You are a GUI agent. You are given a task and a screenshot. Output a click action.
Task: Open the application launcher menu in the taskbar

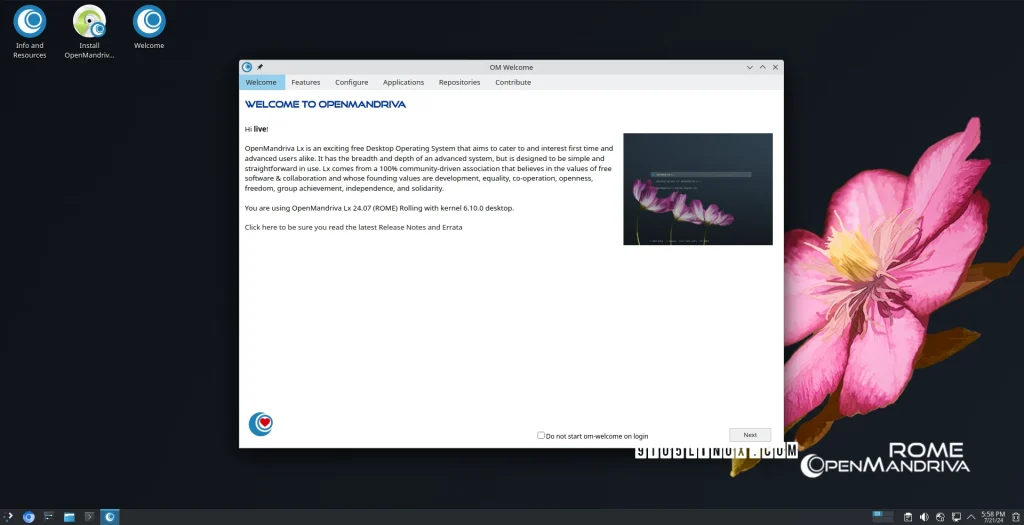coord(29,517)
